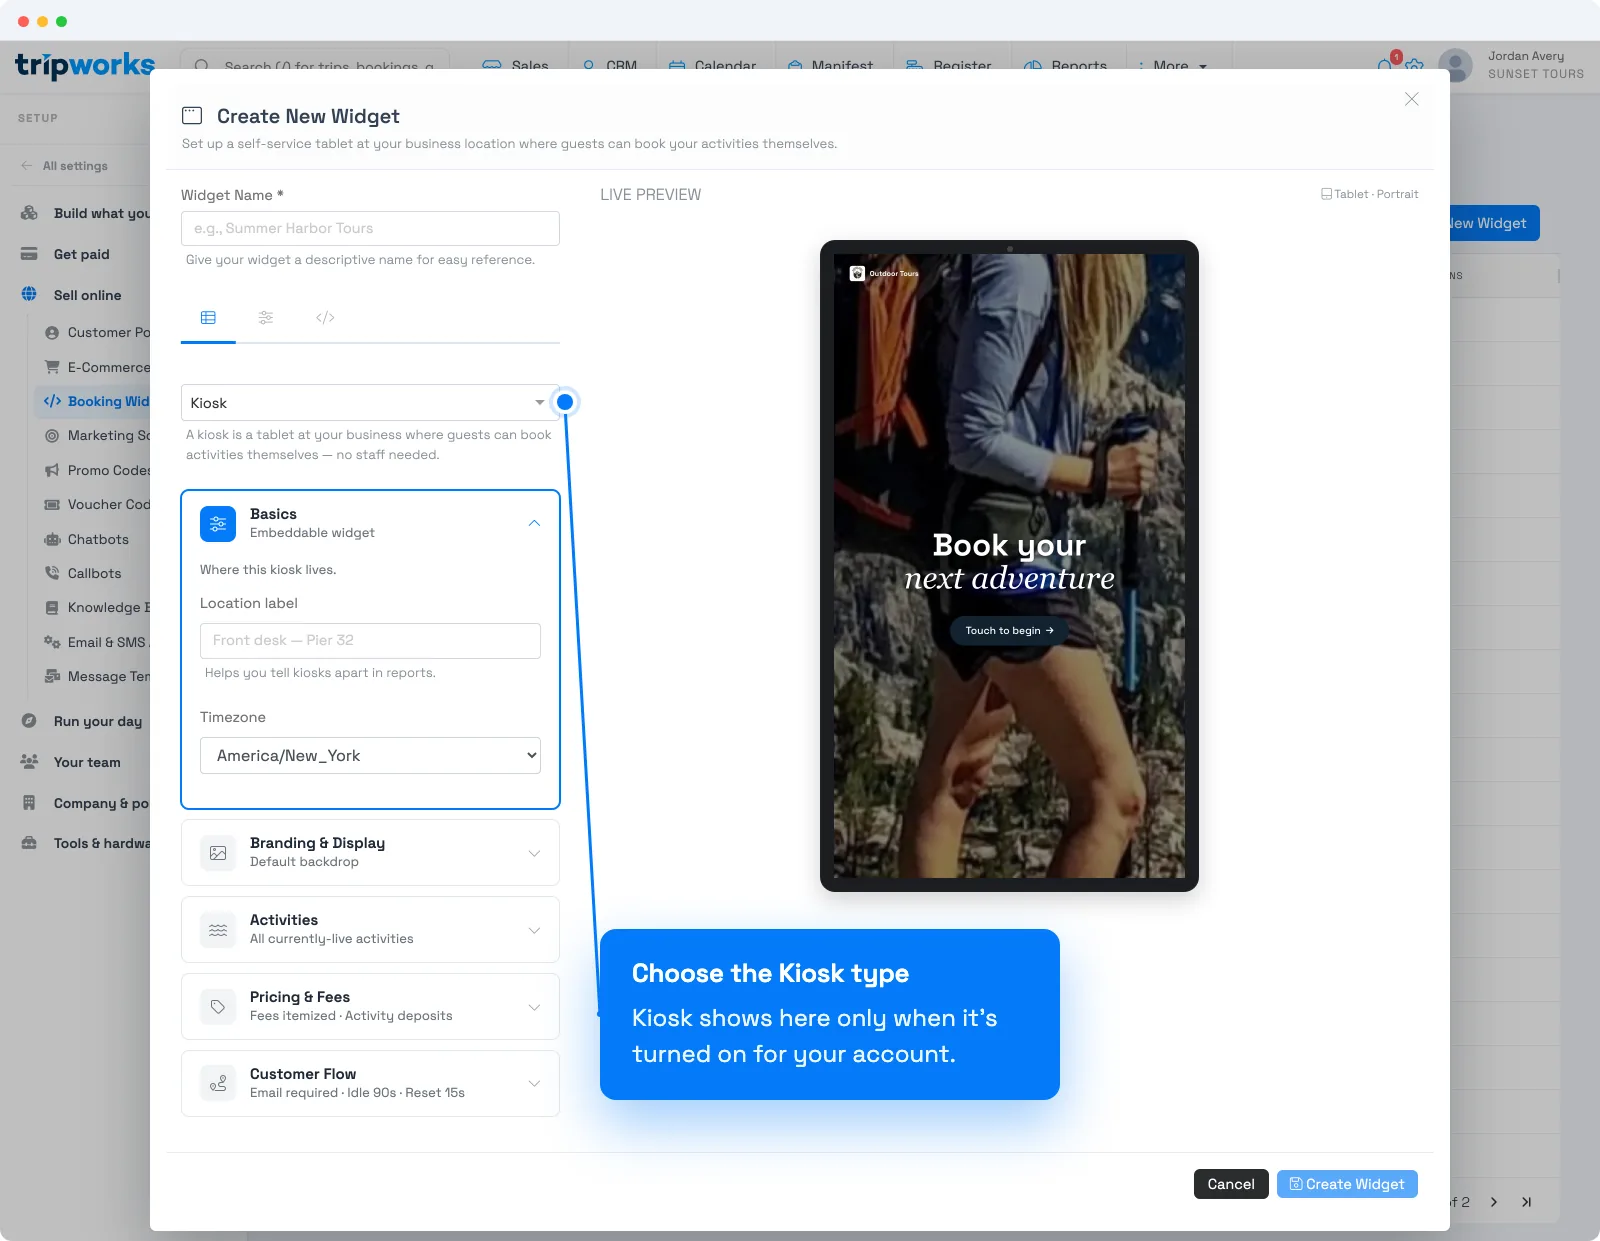Expand the Customer Flow section
The width and height of the screenshot is (1600, 1241).
[x=534, y=1084]
